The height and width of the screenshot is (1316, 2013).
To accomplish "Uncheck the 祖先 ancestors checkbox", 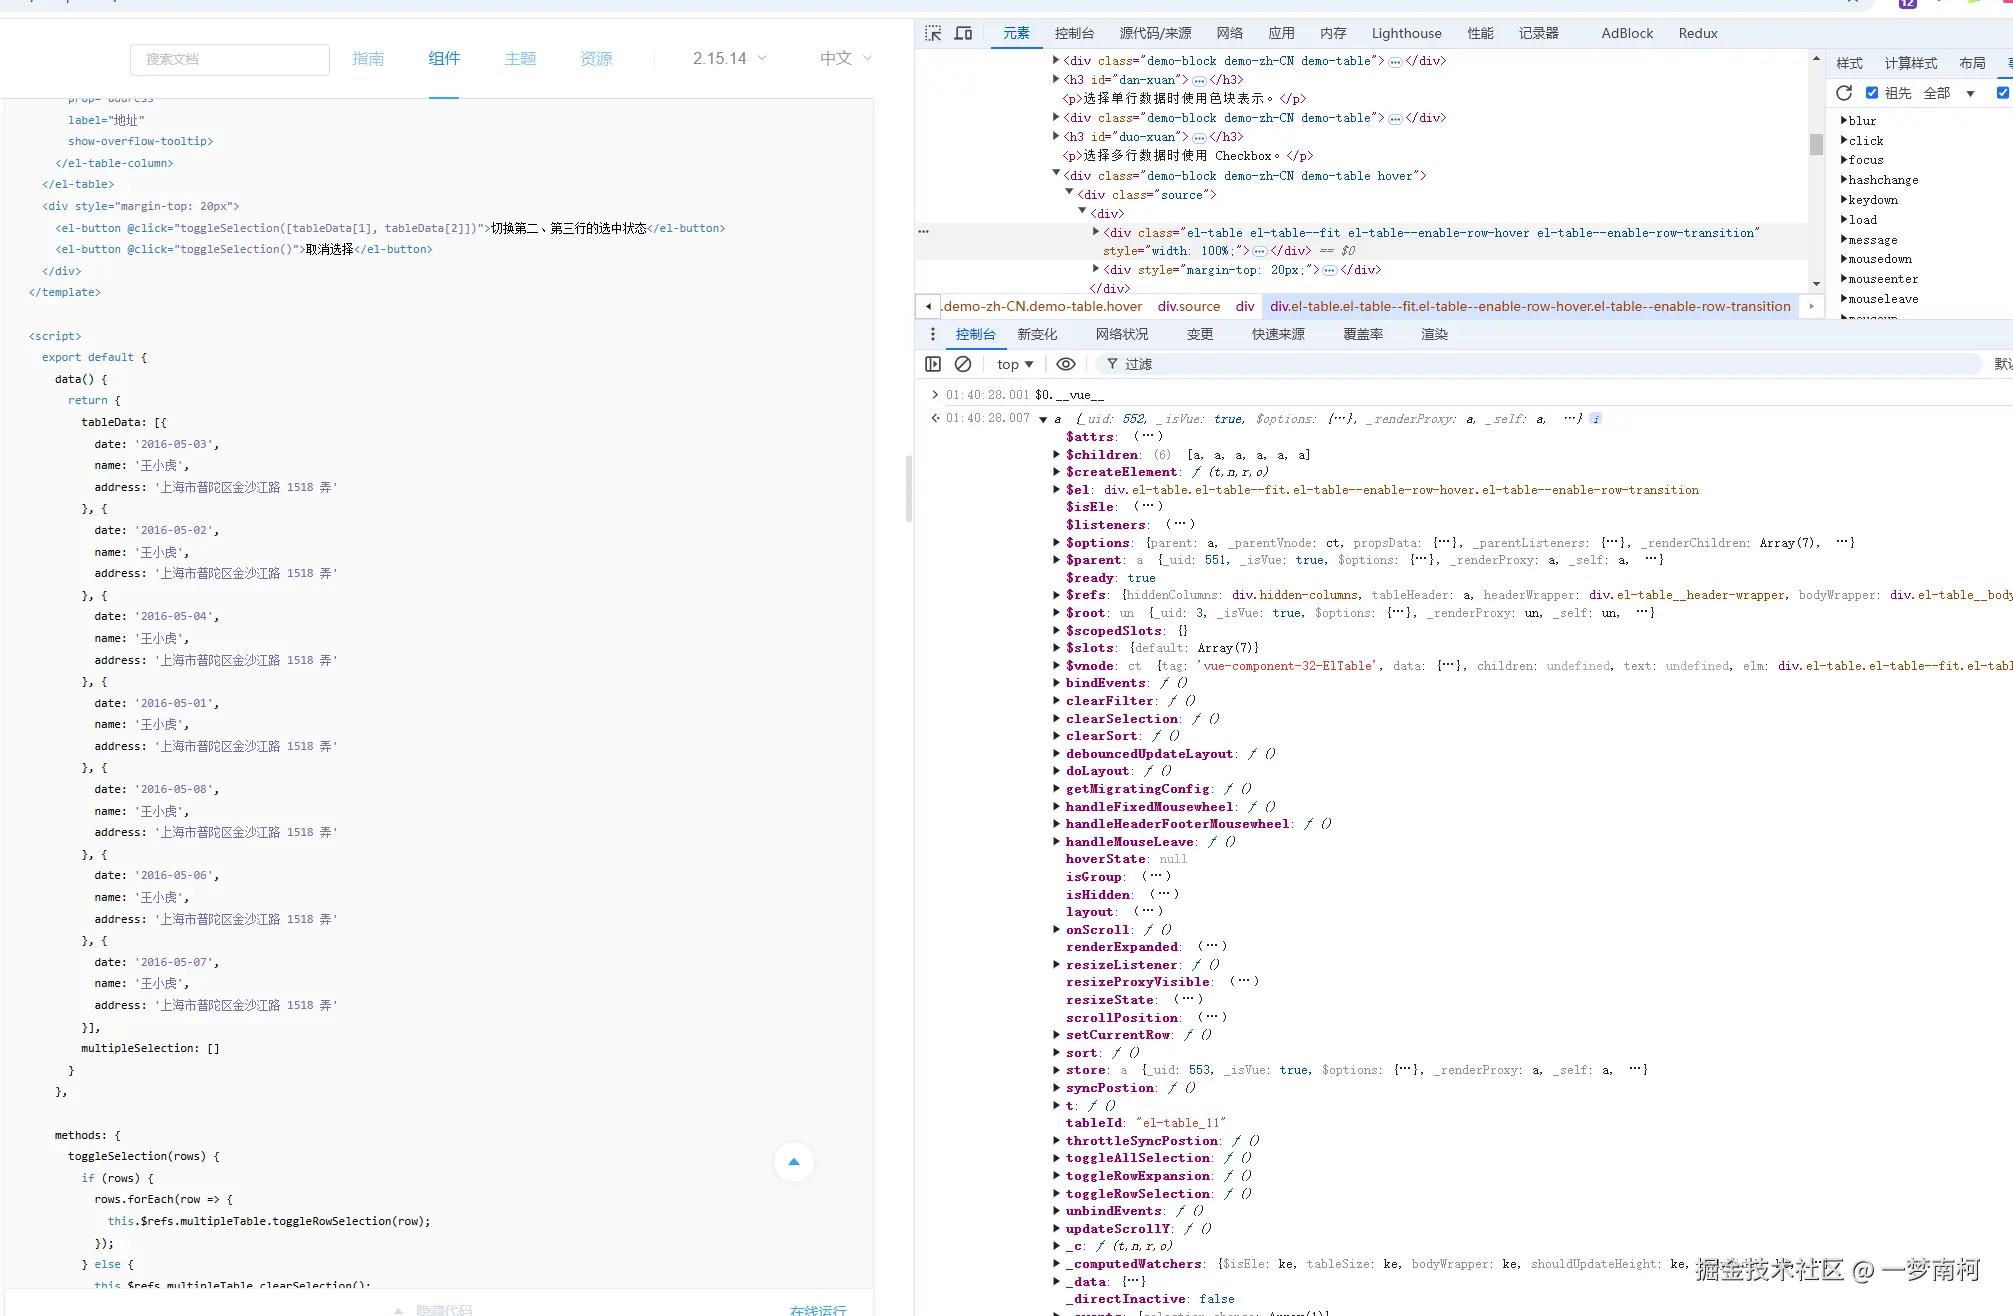I will coord(1872,93).
